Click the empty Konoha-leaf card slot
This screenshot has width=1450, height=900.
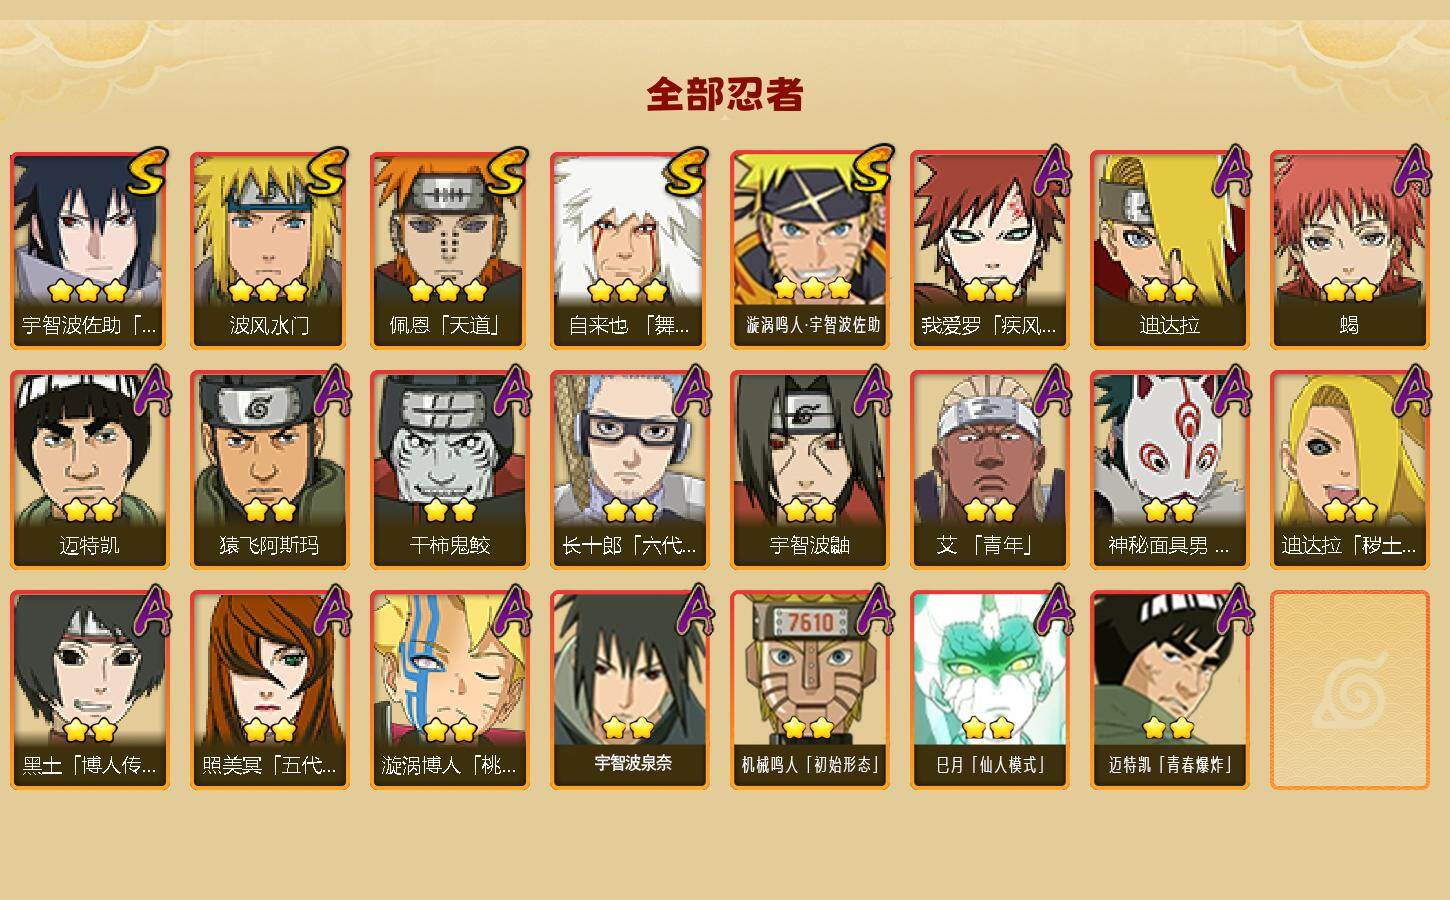pyautogui.click(x=1349, y=690)
